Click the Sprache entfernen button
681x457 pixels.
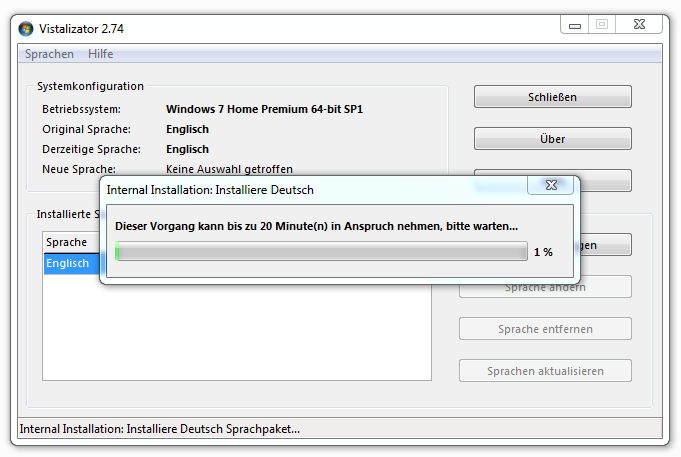click(x=545, y=329)
